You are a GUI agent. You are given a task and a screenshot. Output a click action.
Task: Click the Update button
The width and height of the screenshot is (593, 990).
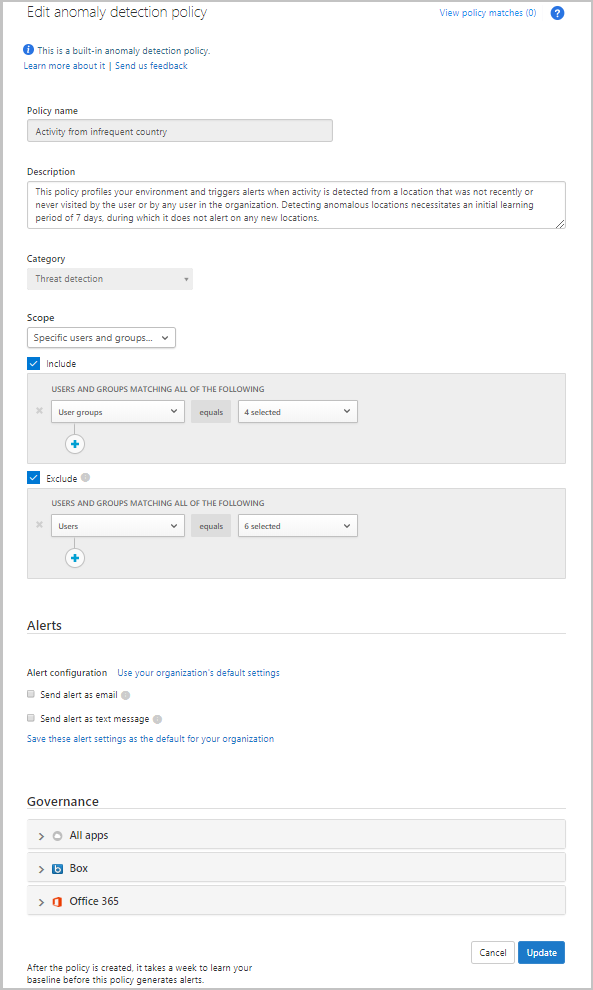tap(541, 953)
